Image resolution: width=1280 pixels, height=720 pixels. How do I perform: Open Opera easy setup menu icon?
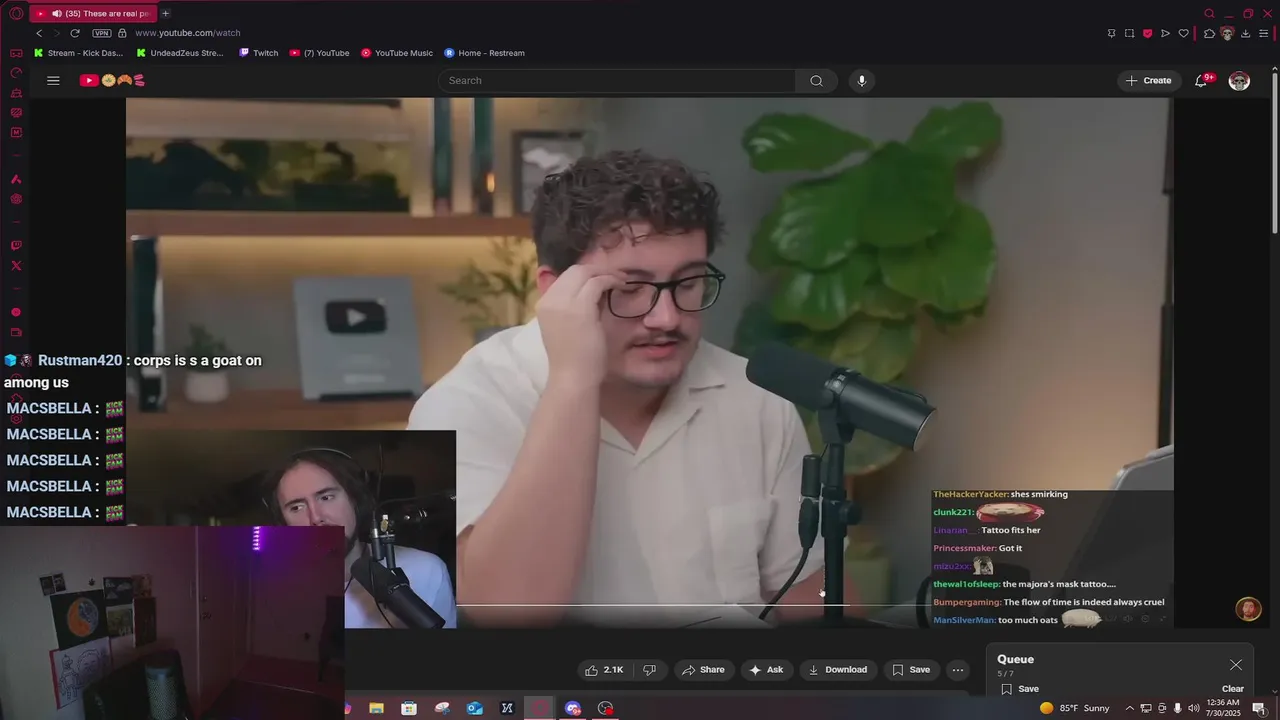(x=1264, y=33)
